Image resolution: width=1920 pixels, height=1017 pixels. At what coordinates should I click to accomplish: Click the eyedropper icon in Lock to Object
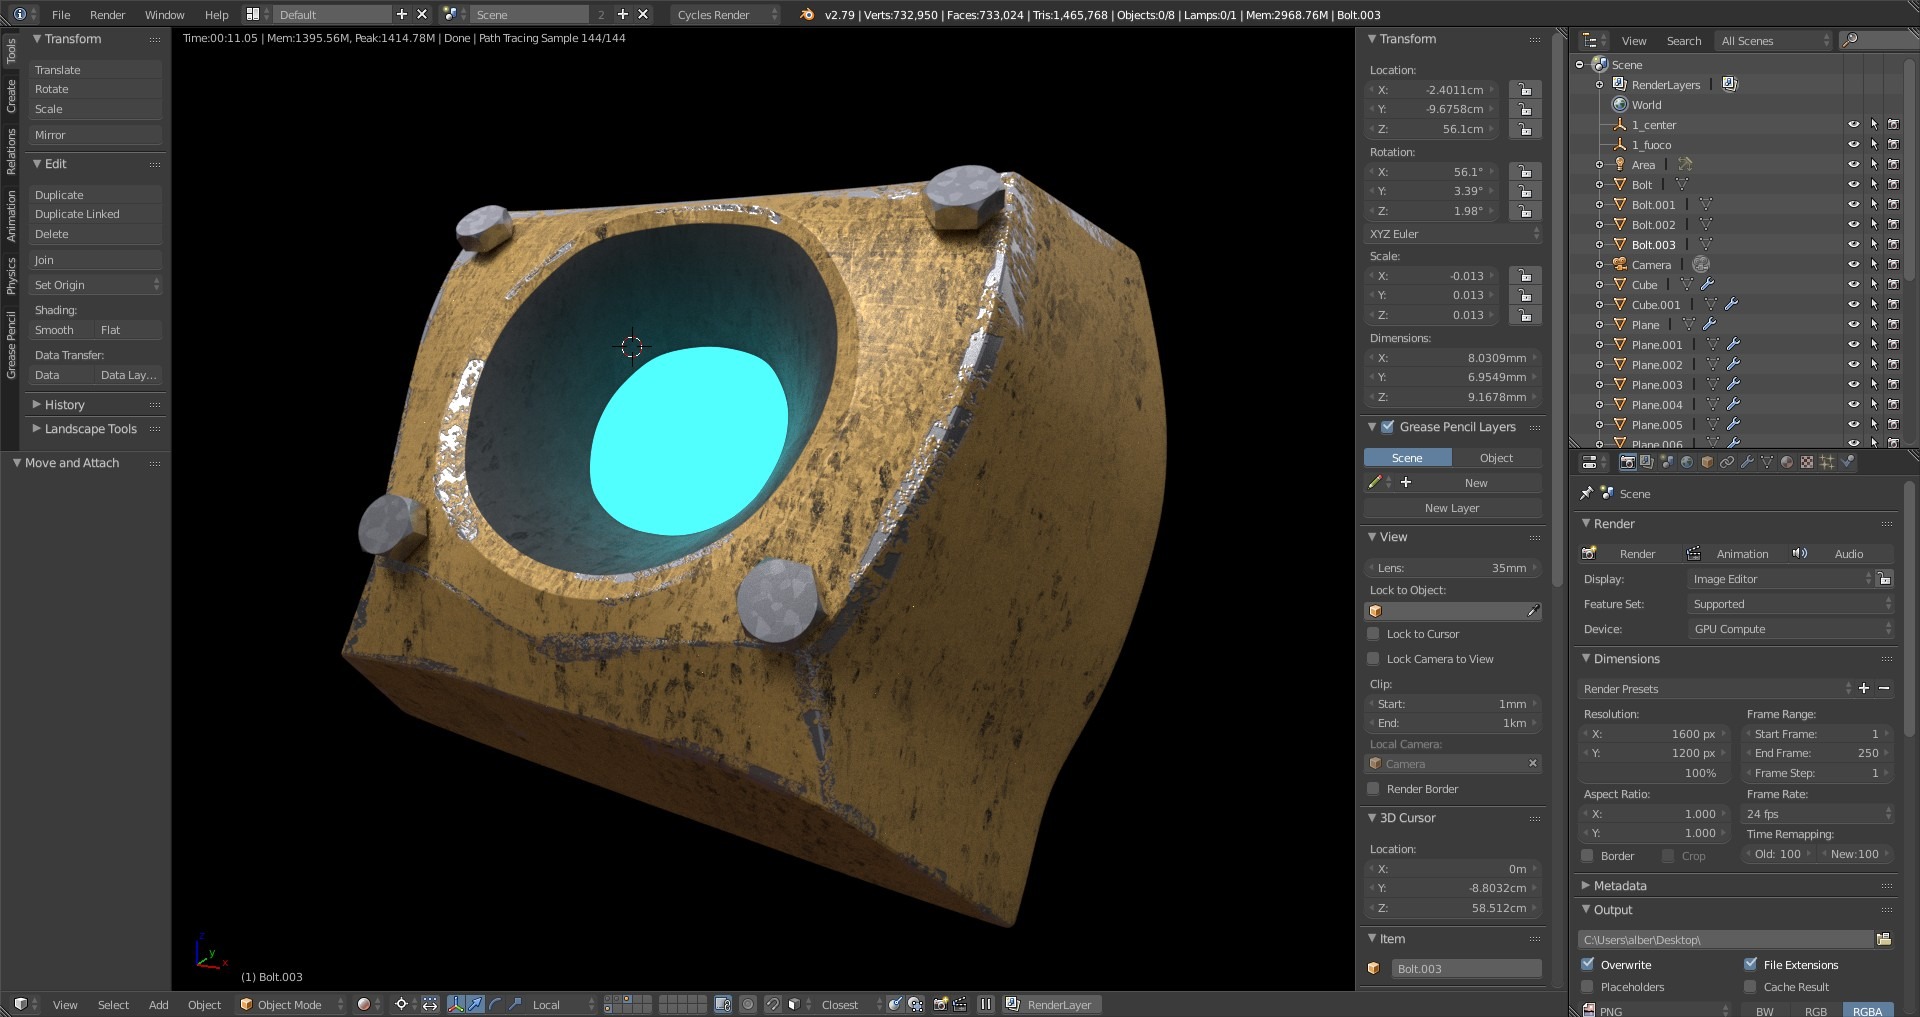[1533, 610]
